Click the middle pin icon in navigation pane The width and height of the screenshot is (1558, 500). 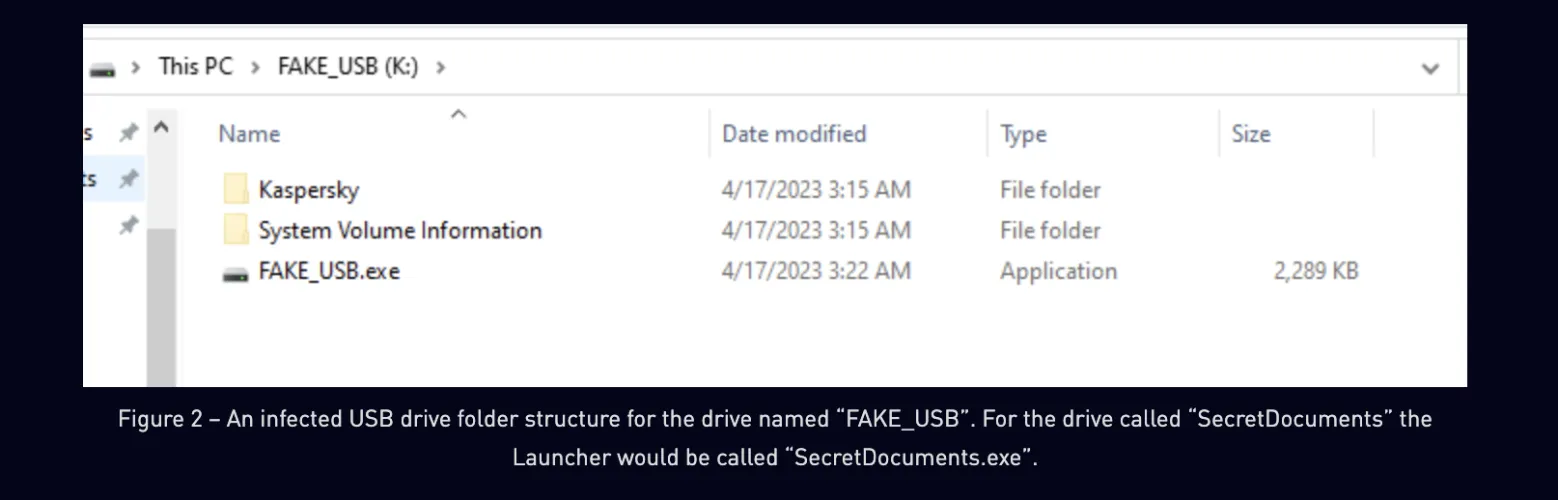128,180
